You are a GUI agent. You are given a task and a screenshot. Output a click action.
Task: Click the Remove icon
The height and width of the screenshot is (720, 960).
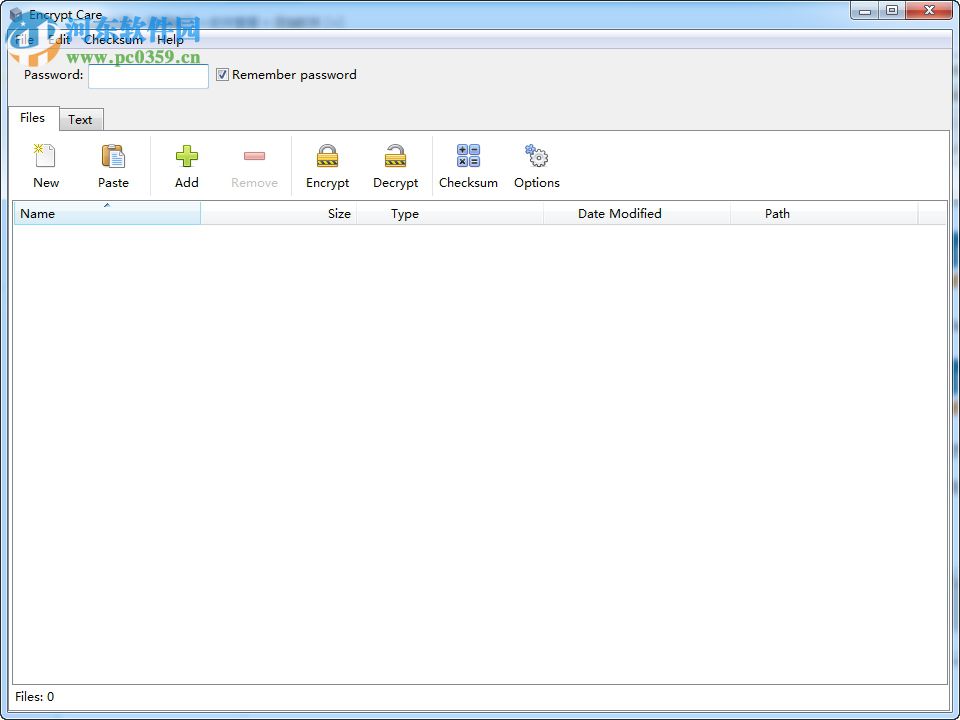pos(253,163)
